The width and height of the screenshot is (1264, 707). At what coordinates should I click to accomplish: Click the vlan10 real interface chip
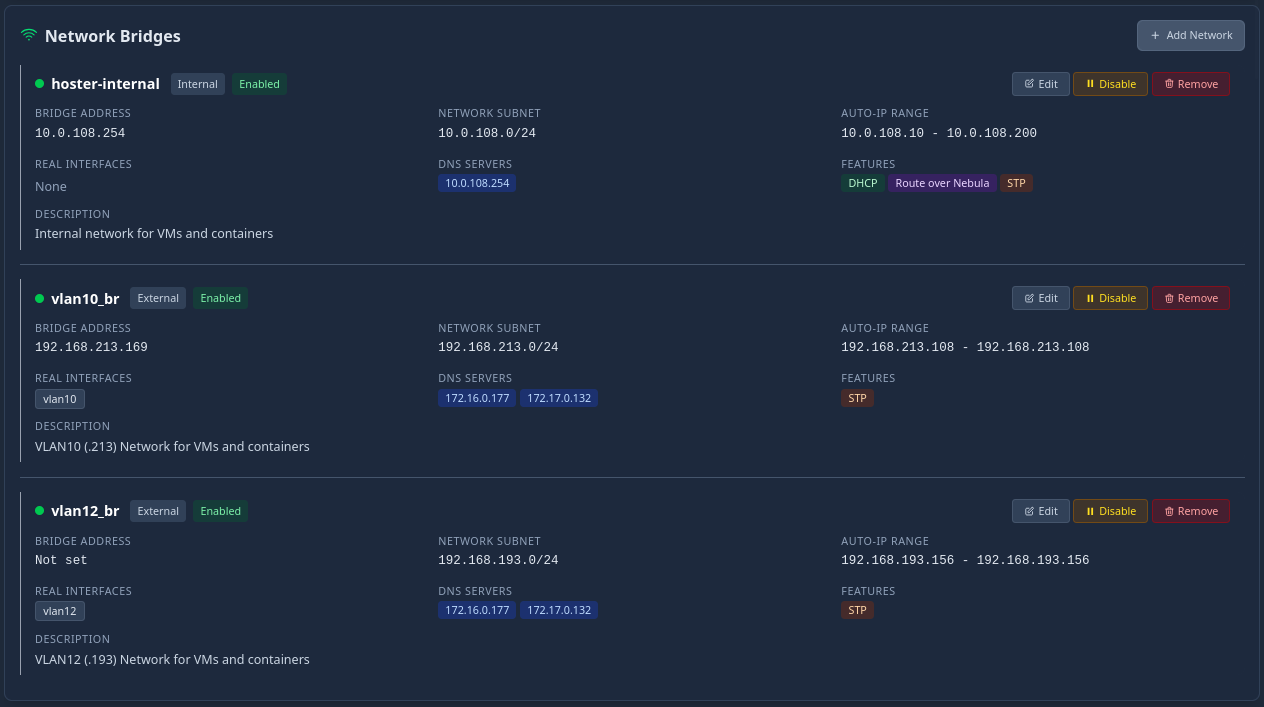point(60,398)
